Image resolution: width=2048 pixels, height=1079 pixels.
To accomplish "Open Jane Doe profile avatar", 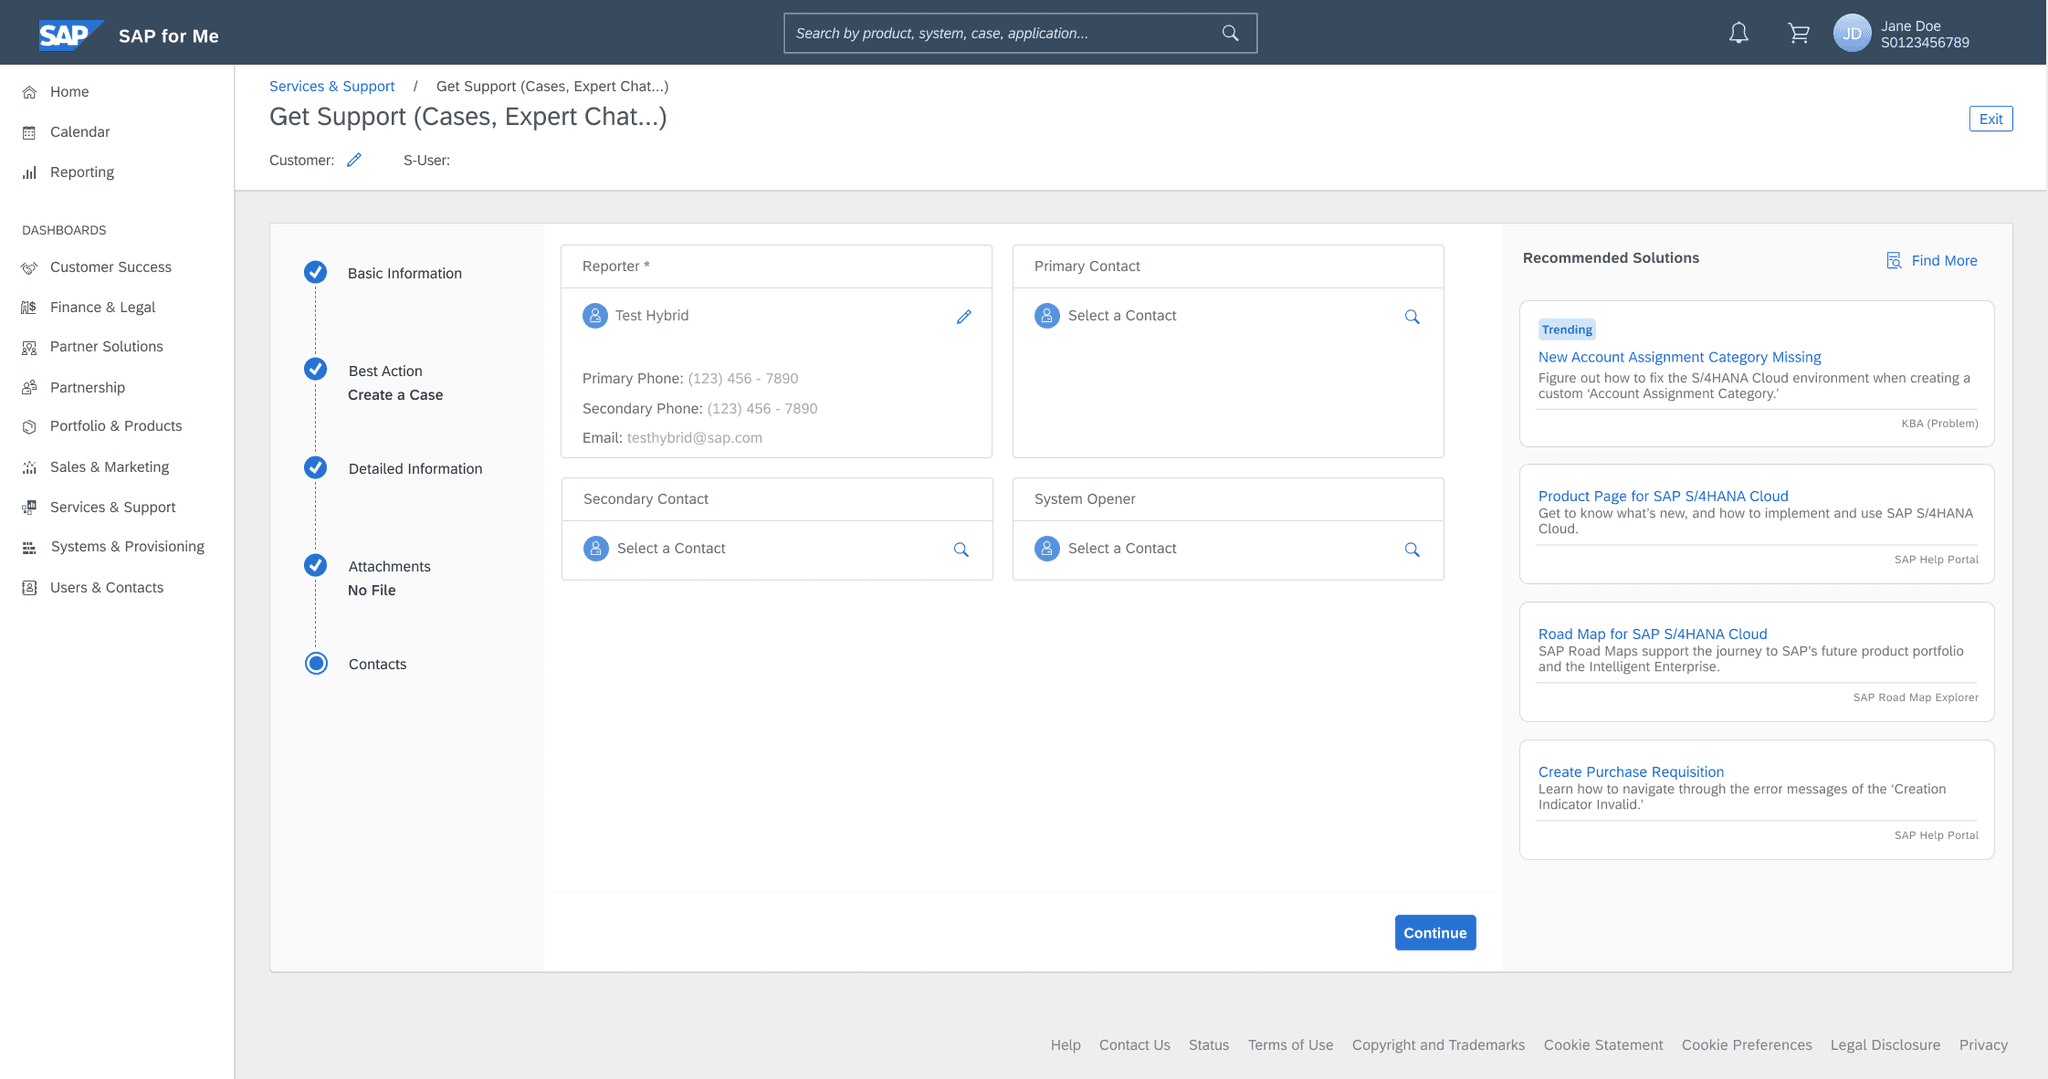I will (1852, 33).
